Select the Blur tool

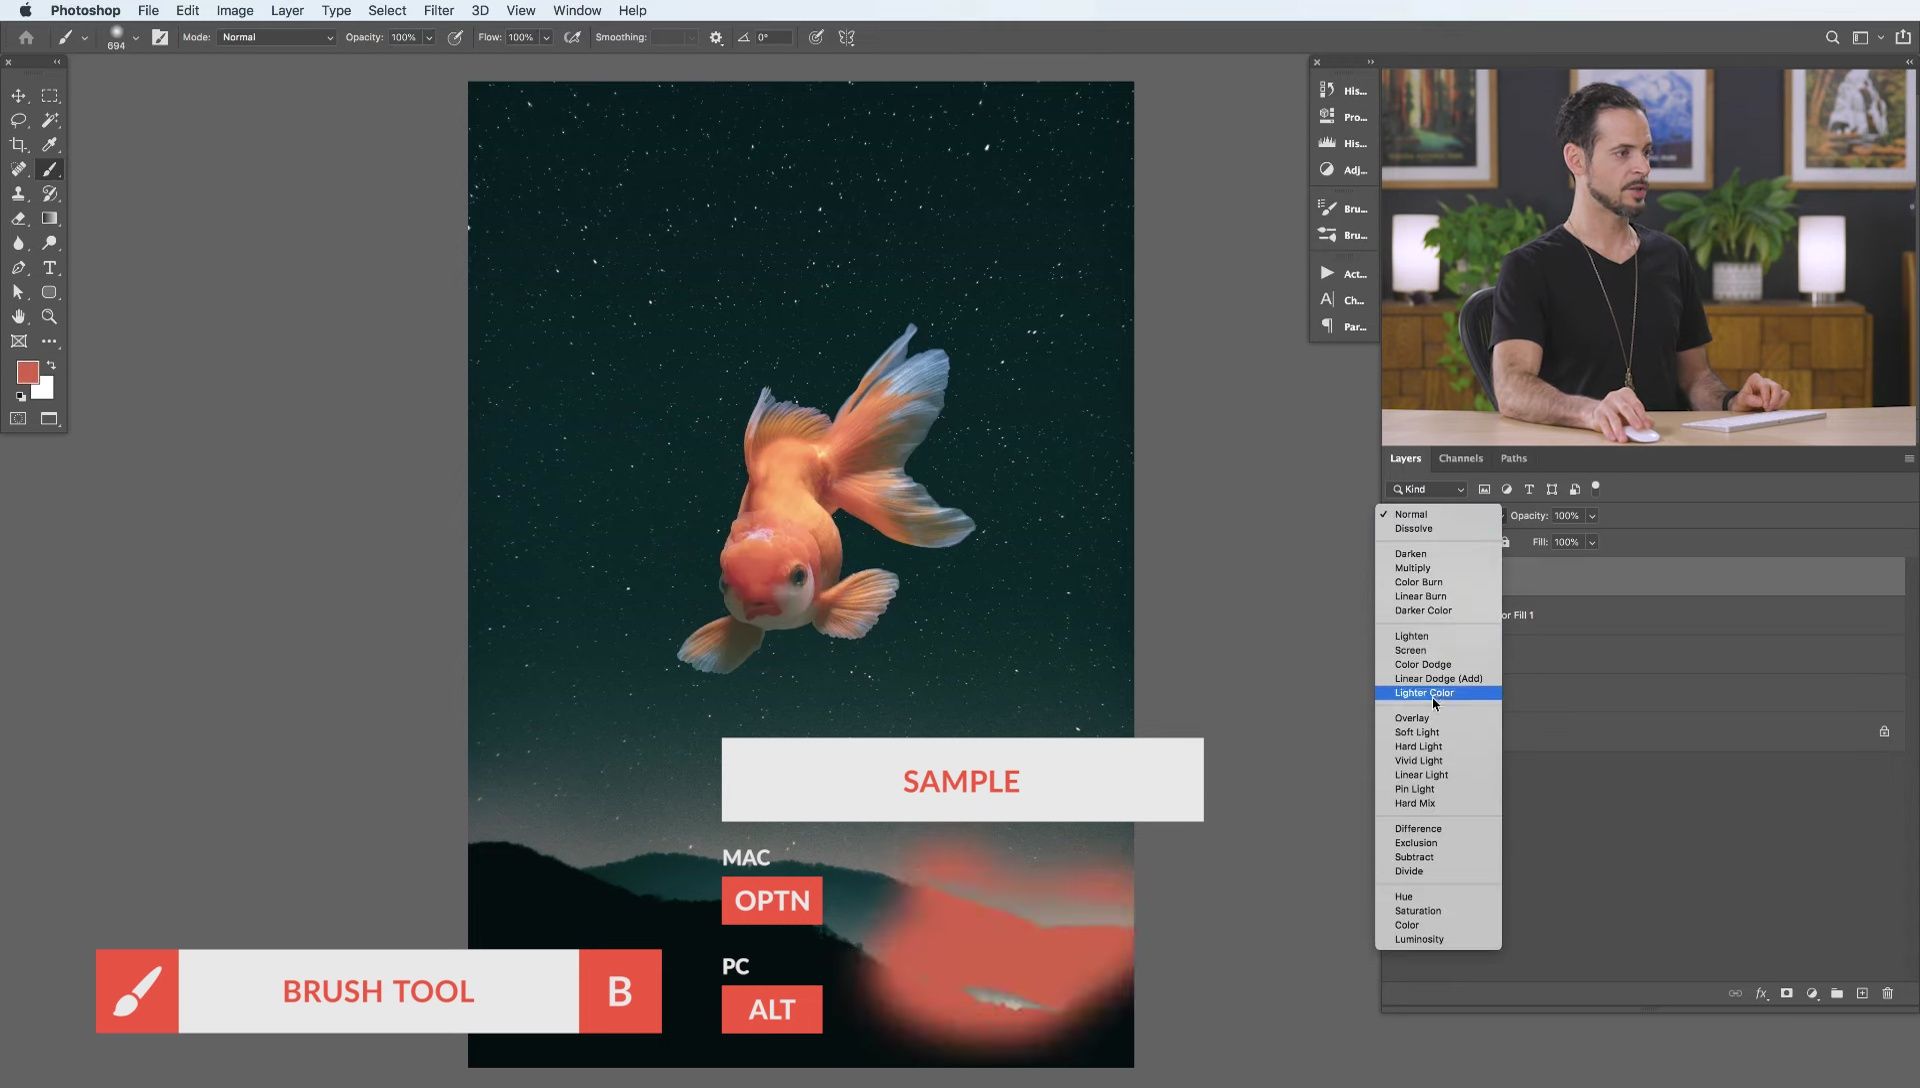pyautogui.click(x=18, y=243)
